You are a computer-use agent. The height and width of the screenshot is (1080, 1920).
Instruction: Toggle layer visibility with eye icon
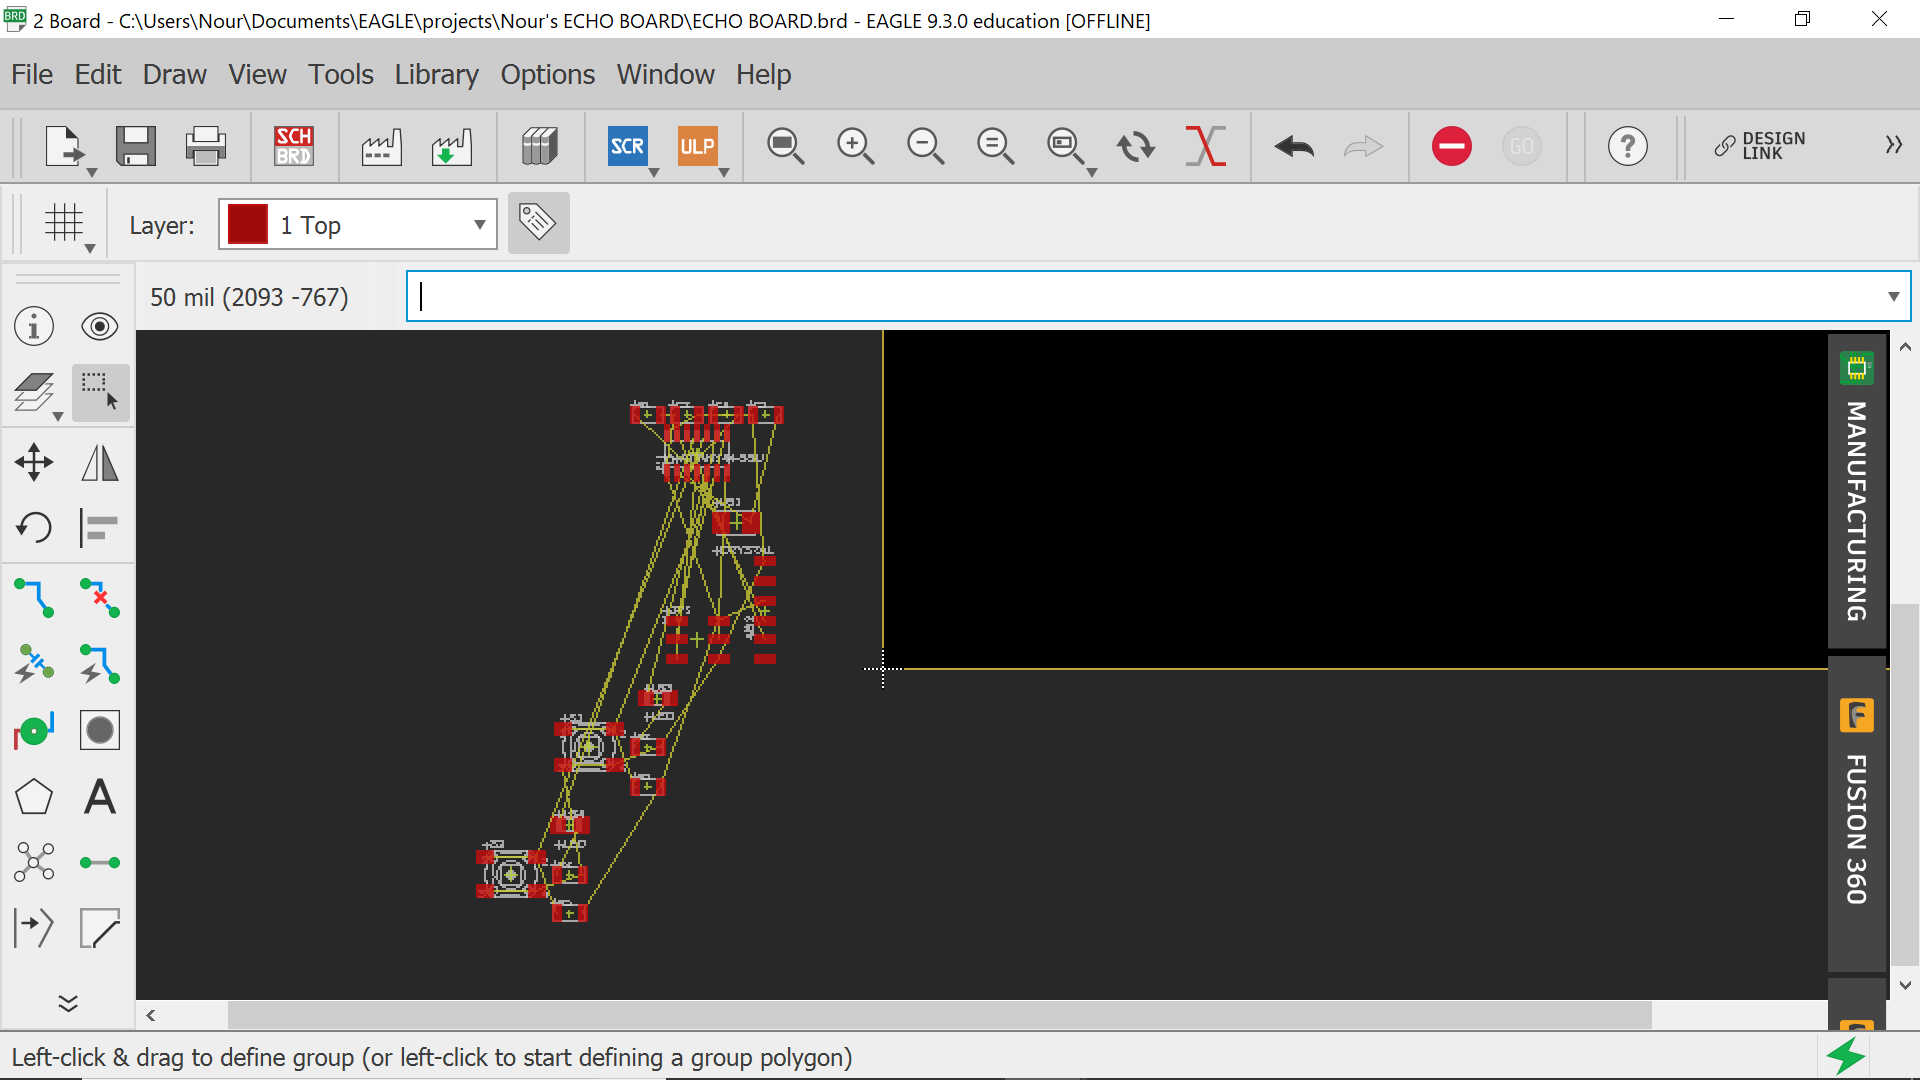100,327
